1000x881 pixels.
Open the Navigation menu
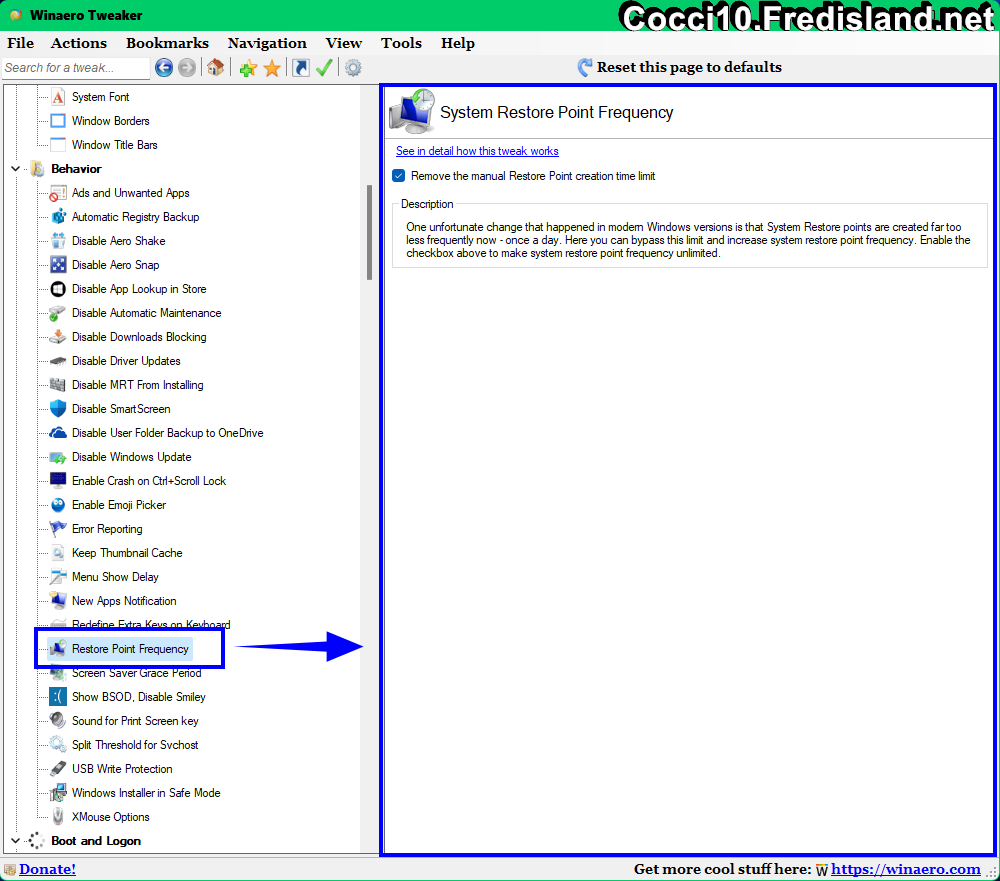(267, 43)
